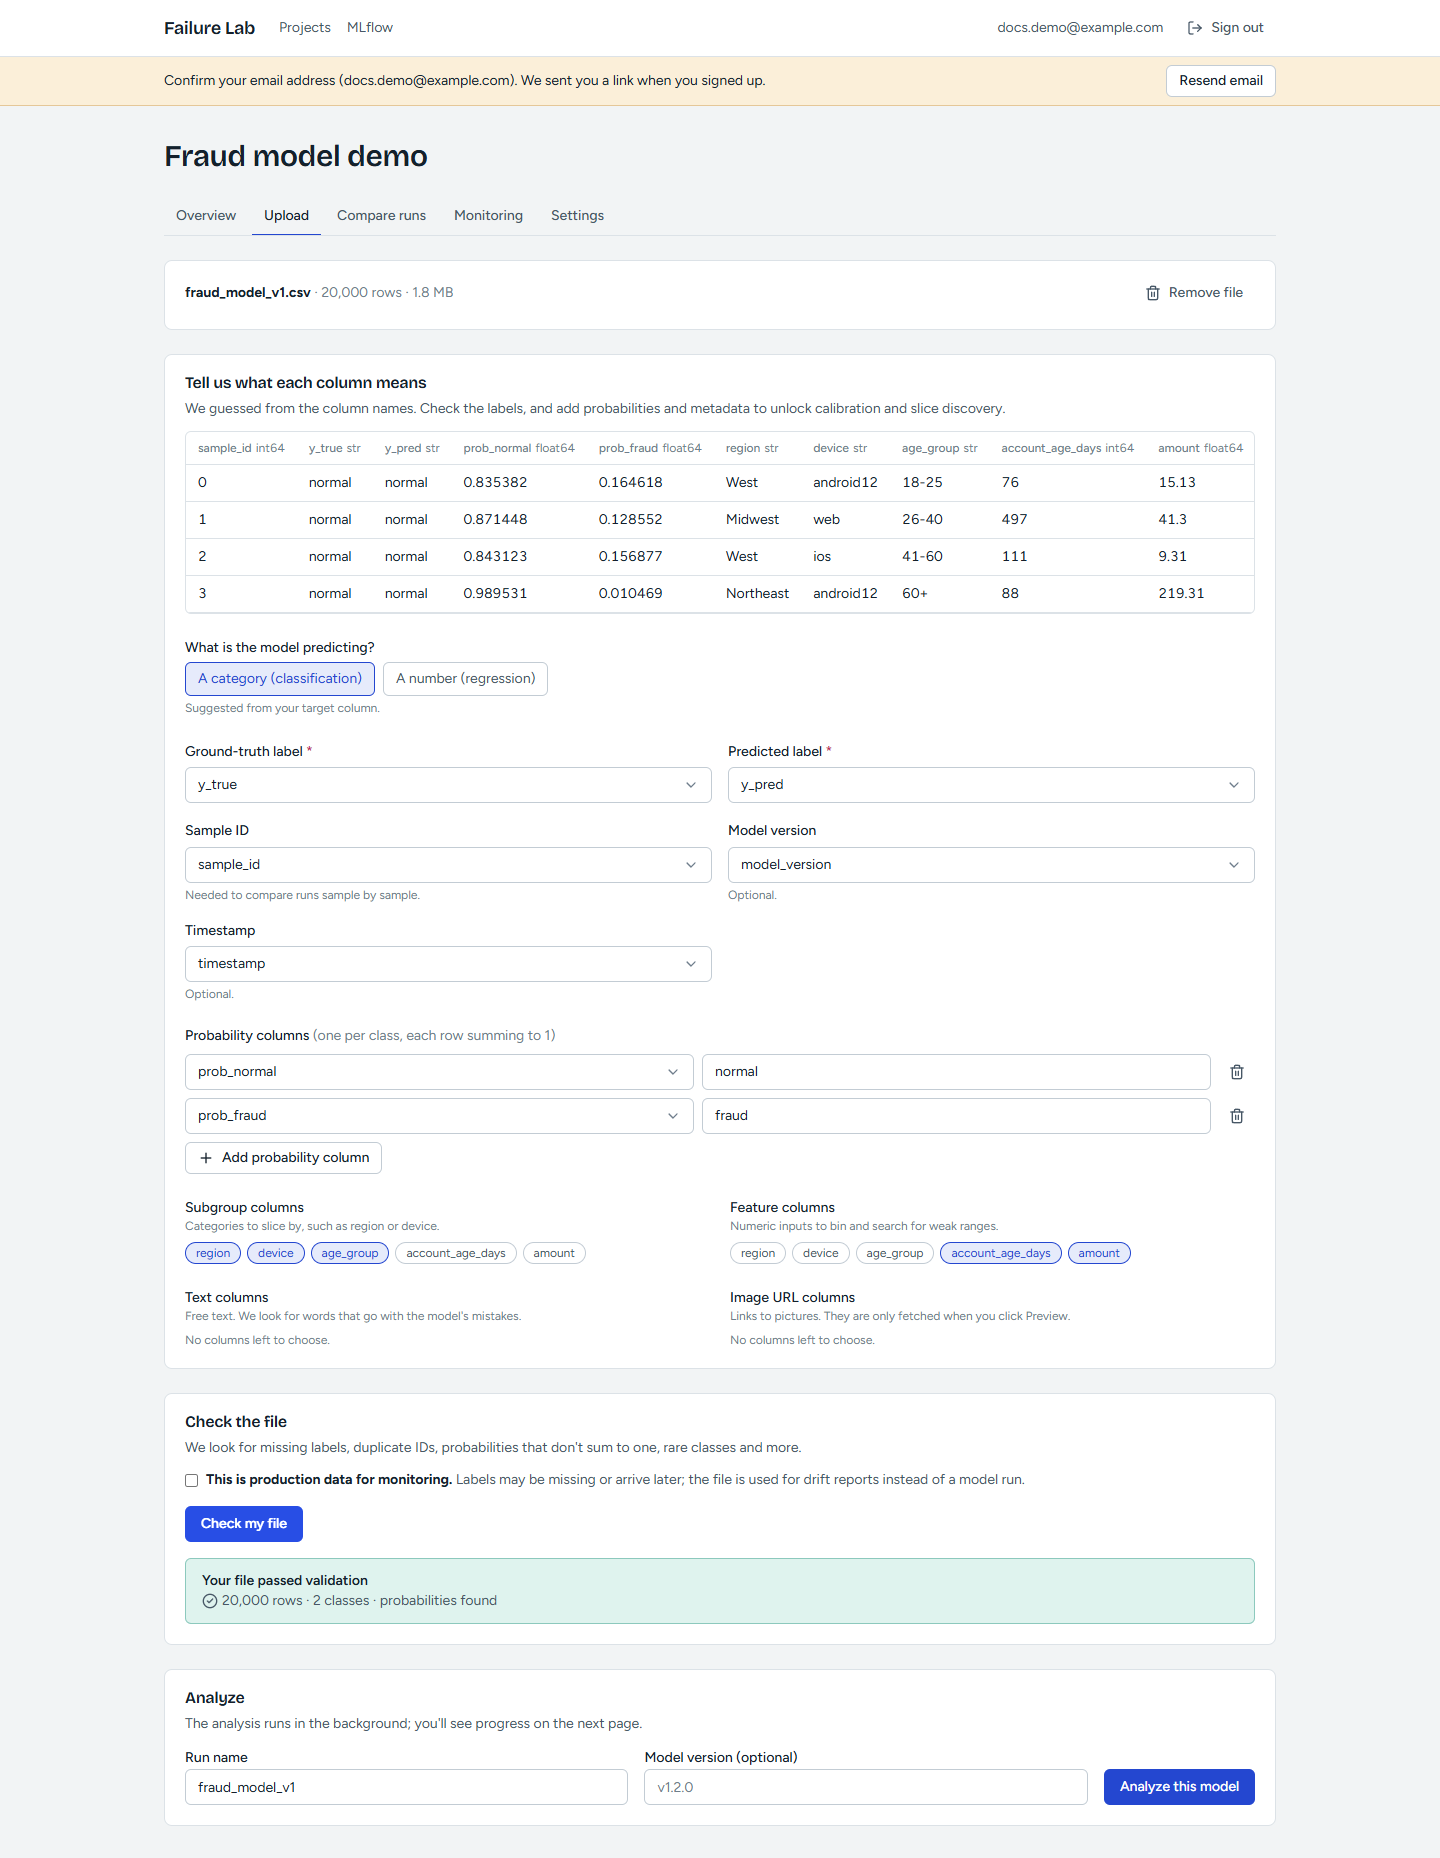Switch to the Monitoring tab
Viewport: 1440px width, 1858px height.
[x=488, y=216]
